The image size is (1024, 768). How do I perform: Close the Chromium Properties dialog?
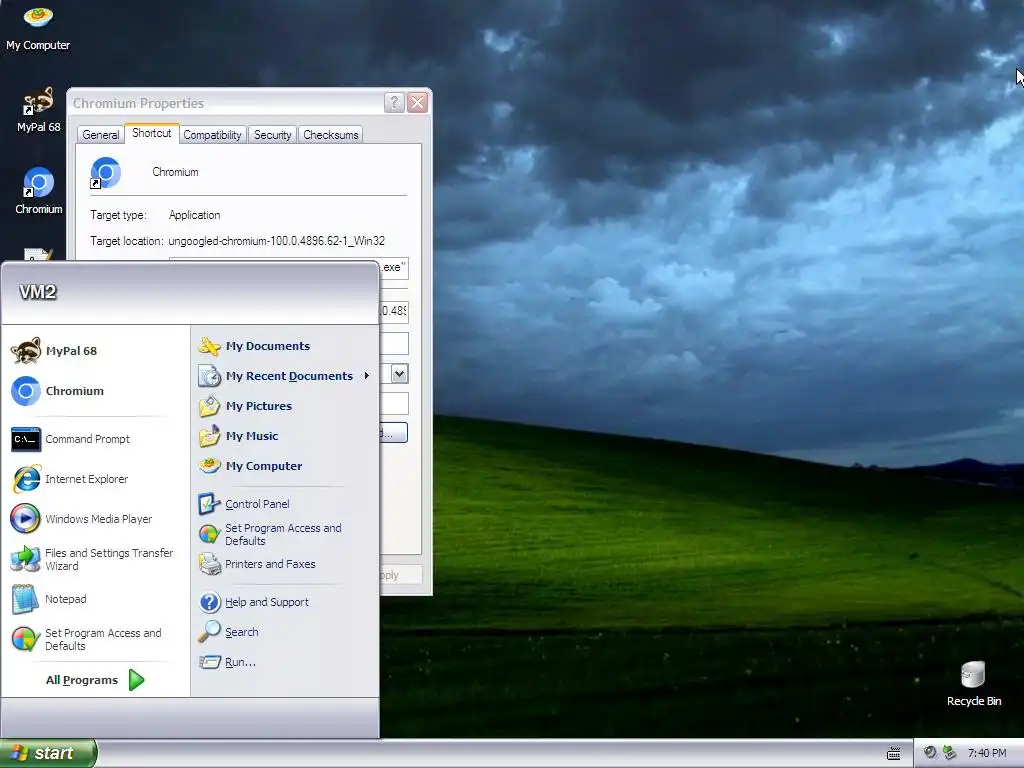tap(417, 103)
